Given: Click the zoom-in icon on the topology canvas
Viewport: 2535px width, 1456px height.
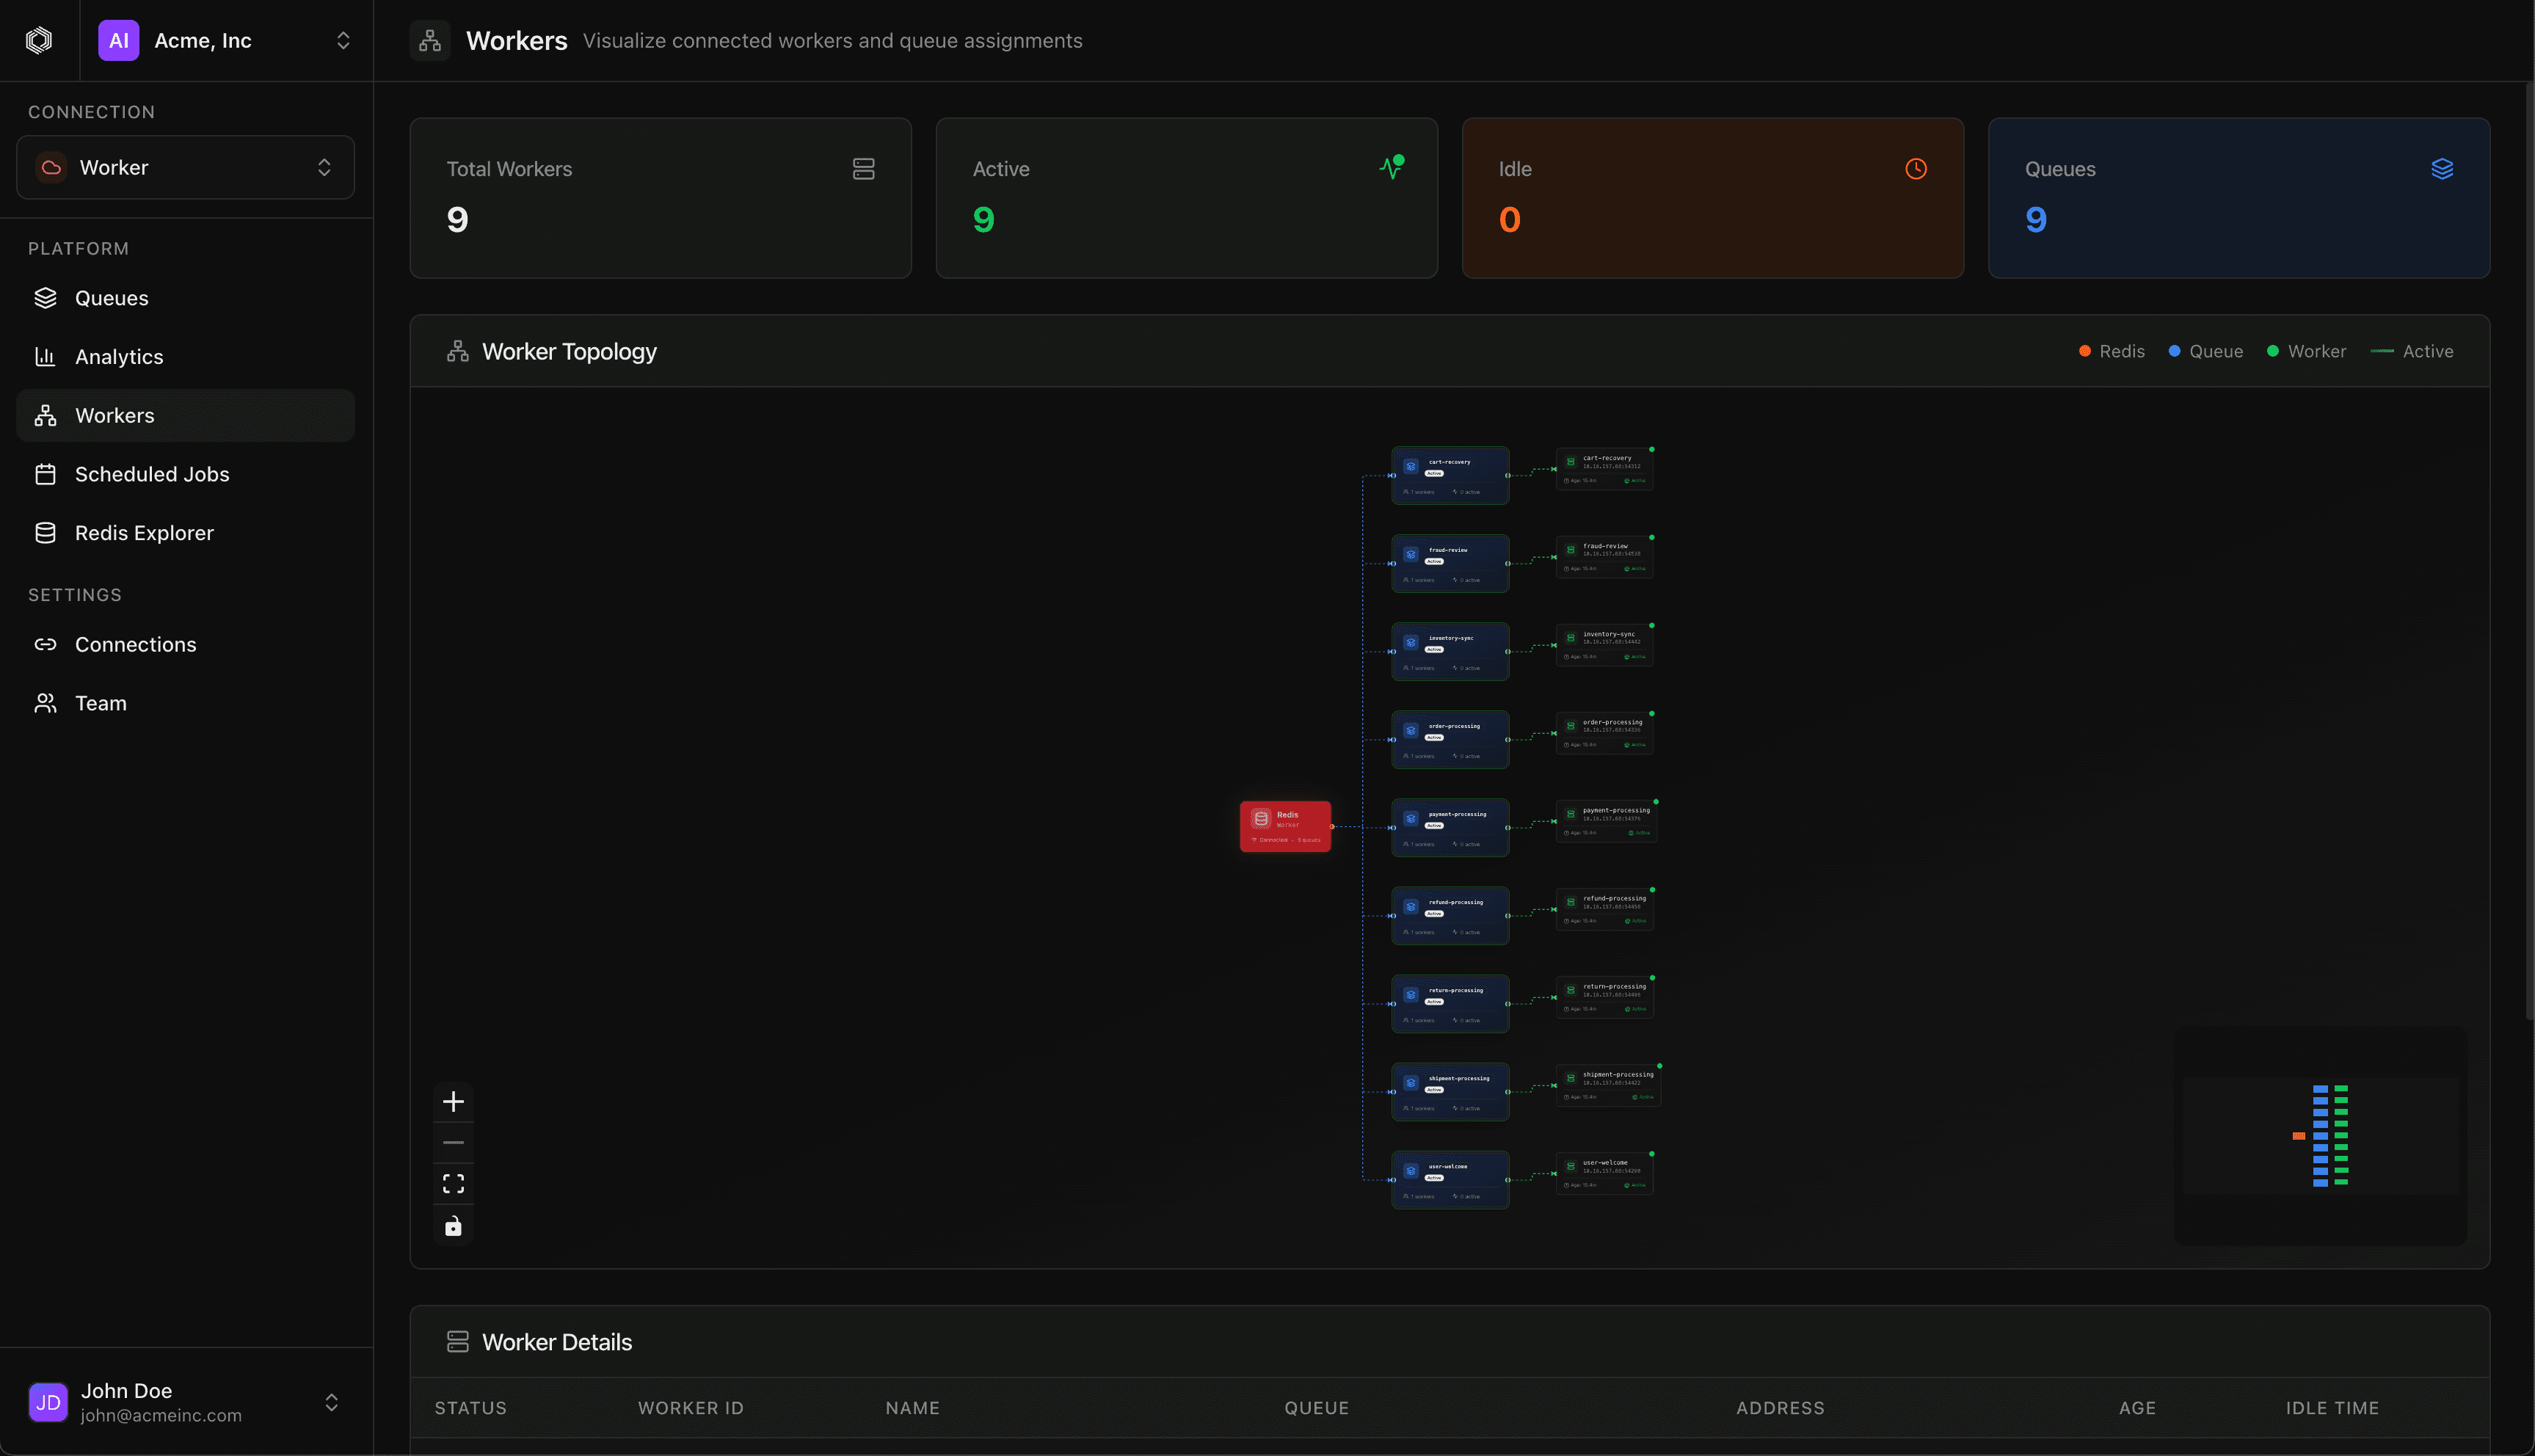Looking at the screenshot, I should click(453, 1101).
